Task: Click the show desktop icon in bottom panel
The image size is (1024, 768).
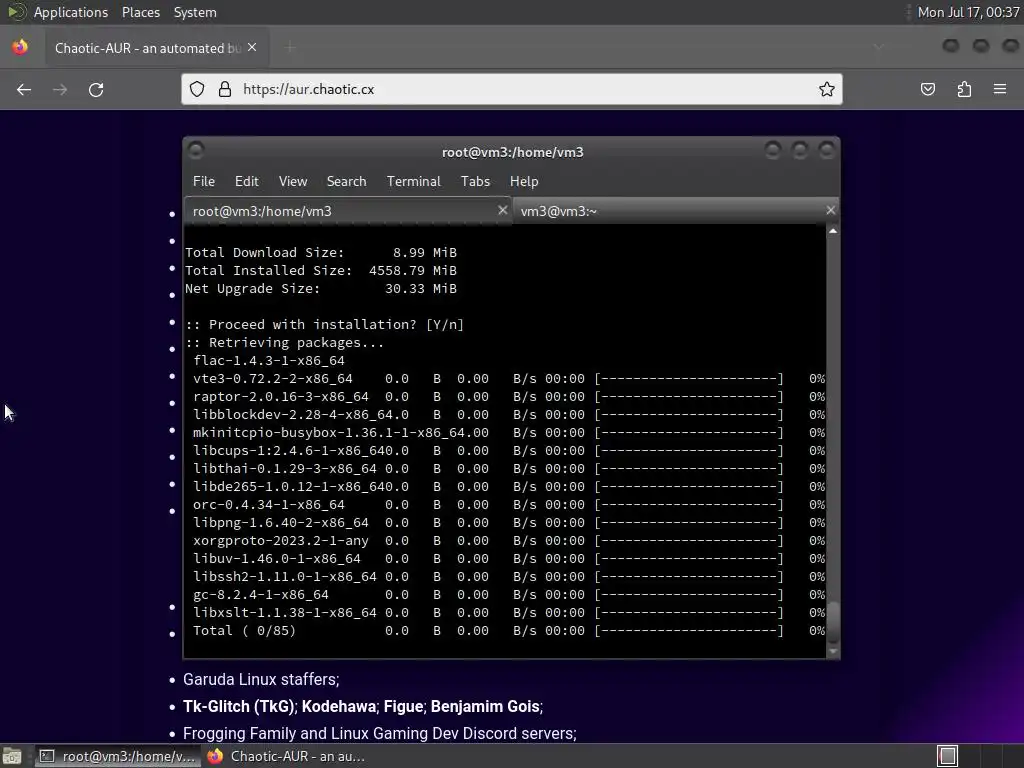Action: point(12,756)
